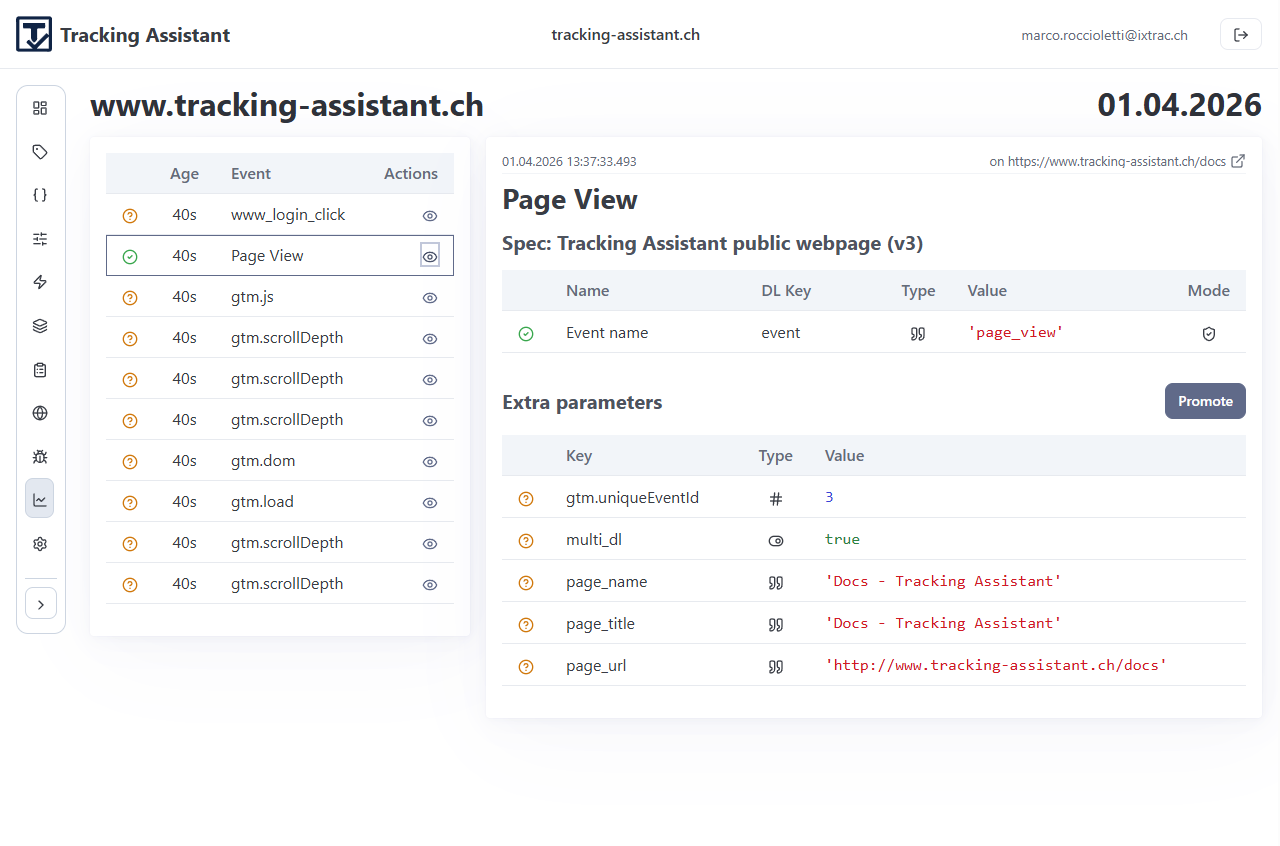Viewport: 1280px width, 846px height.
Task: Click the logout icon button
Action: [x=1241, y=35]
